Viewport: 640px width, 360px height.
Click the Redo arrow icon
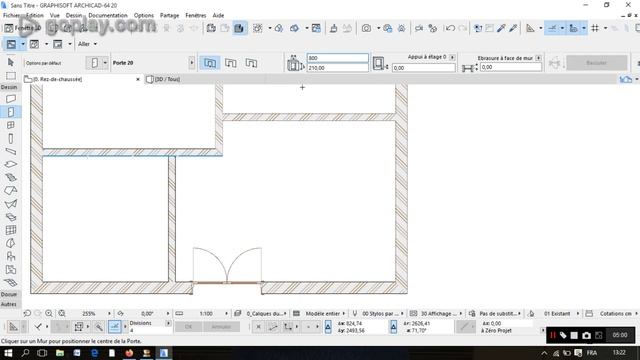(x=462, y=28)
